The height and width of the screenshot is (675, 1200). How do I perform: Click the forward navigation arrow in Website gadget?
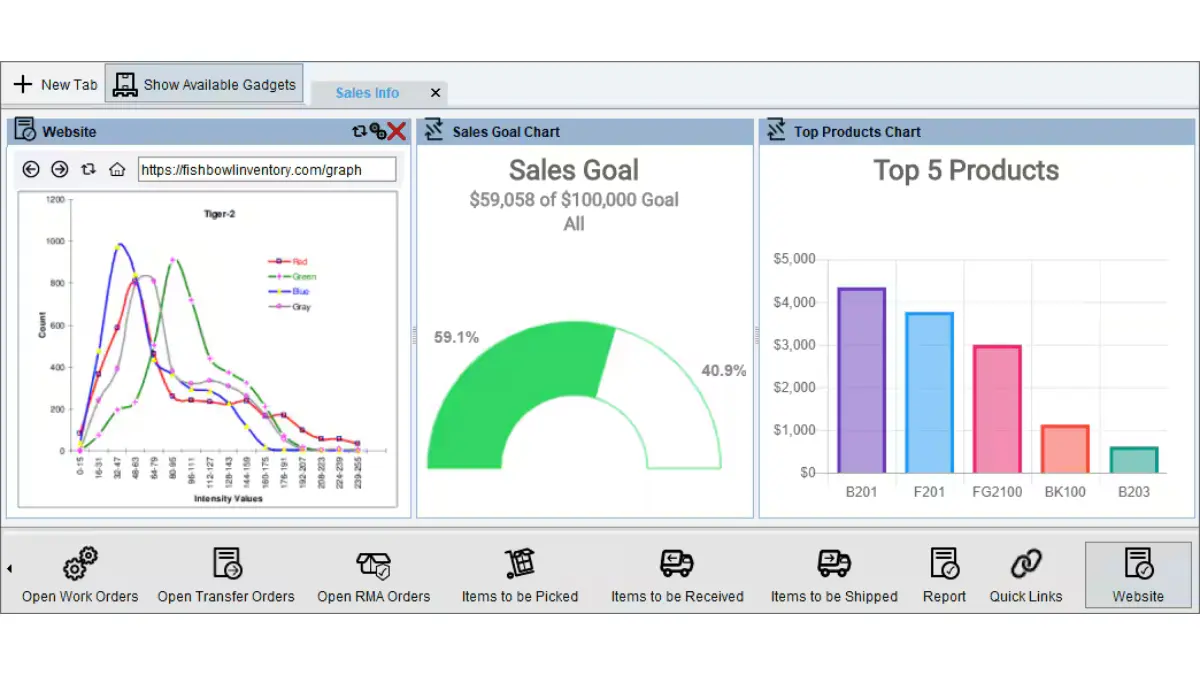(x=58, y=169)
